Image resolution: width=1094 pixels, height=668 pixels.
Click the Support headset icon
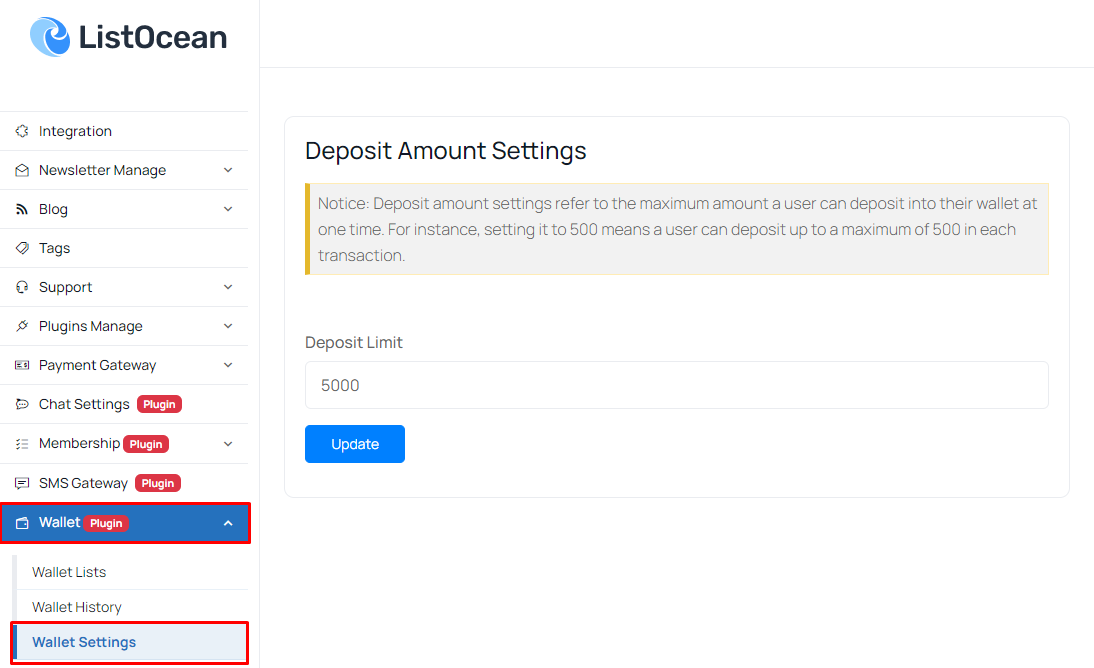(22, 287)
